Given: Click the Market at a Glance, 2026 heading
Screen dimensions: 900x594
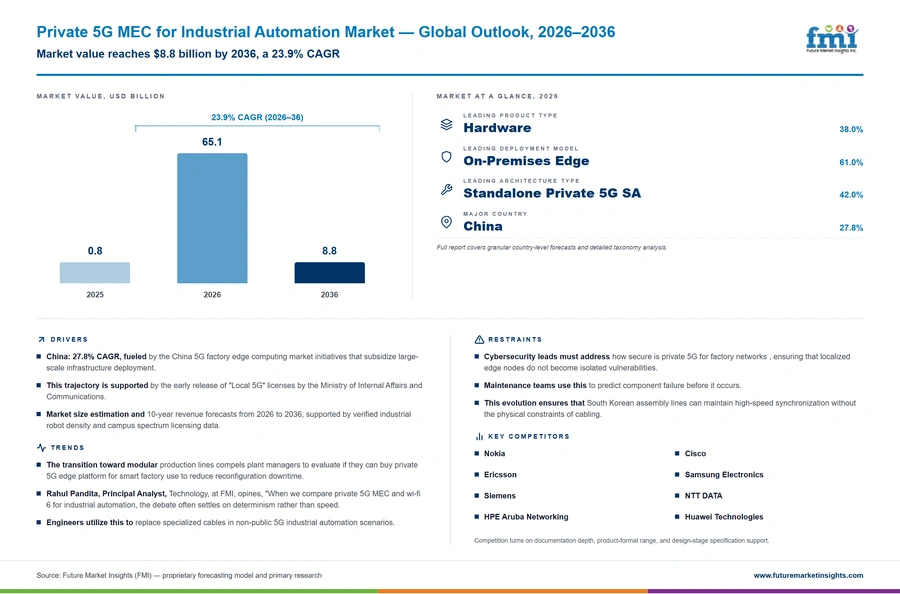Looking at the screenshot, I should click(x=497, y=96).
